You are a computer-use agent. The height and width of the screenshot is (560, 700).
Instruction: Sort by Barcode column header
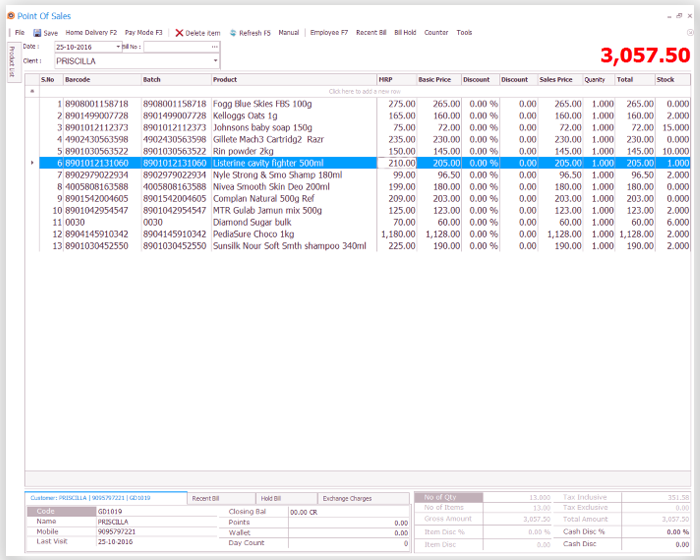point(102,79)
